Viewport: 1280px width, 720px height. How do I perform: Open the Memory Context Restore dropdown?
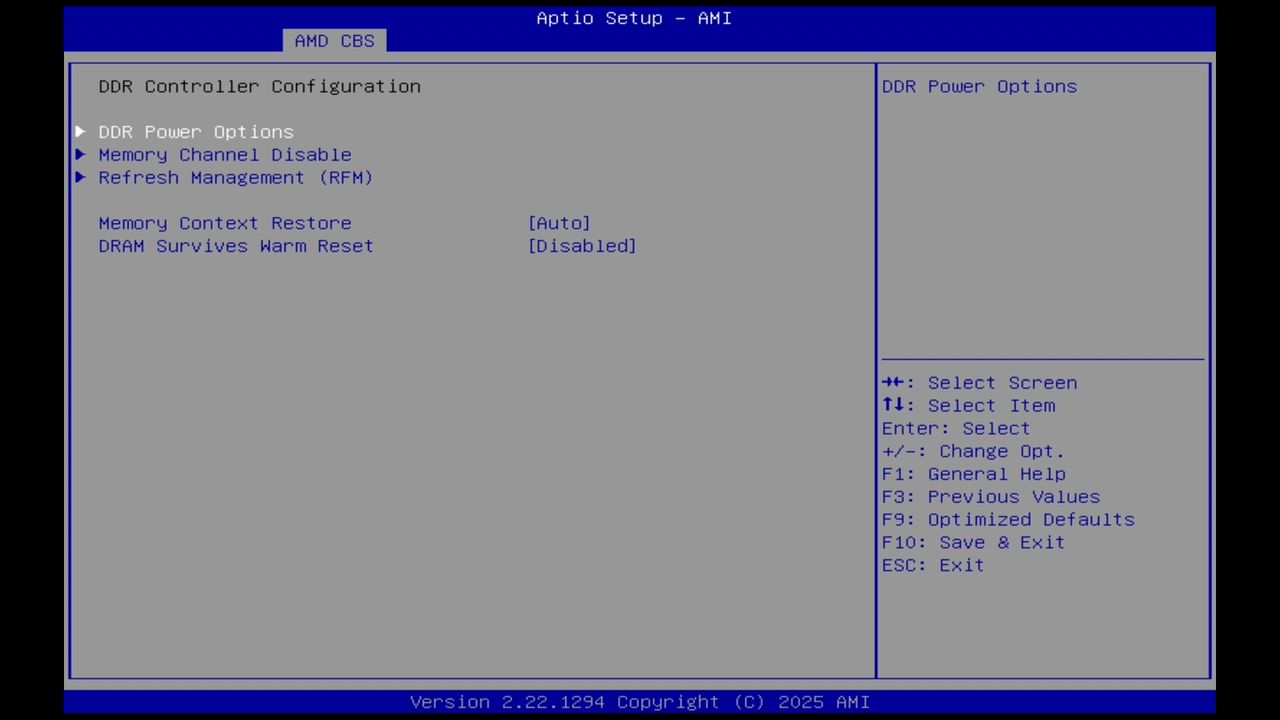[x=559, y=222]
